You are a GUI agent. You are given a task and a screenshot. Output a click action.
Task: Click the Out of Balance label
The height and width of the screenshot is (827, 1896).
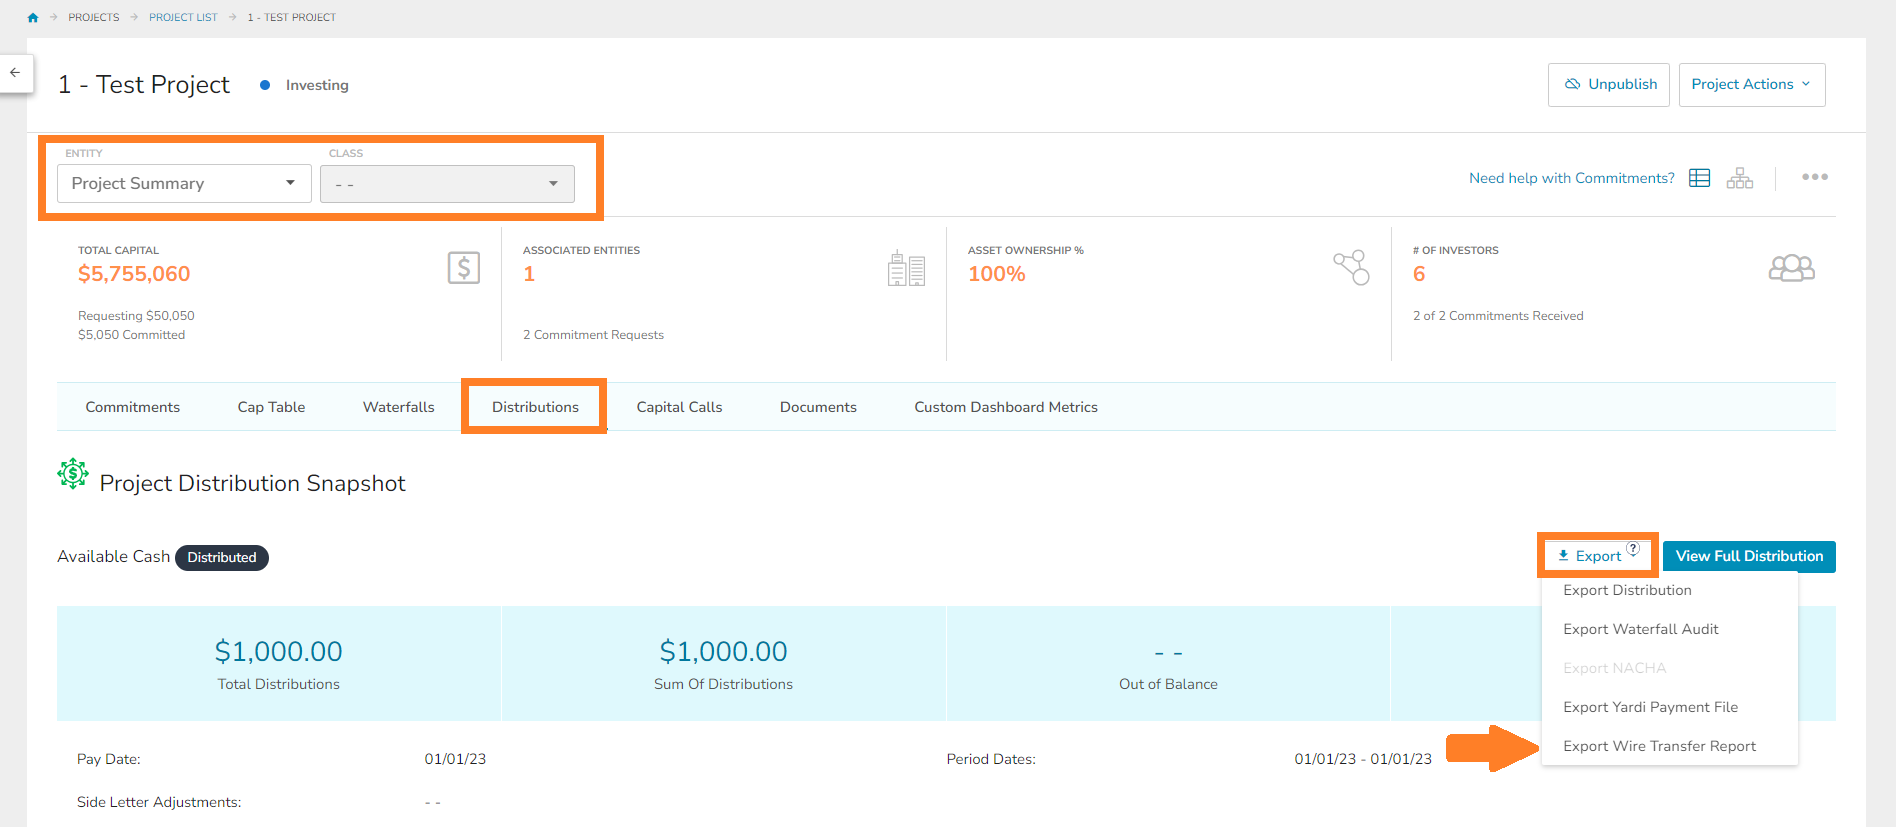coord(1168,684)
